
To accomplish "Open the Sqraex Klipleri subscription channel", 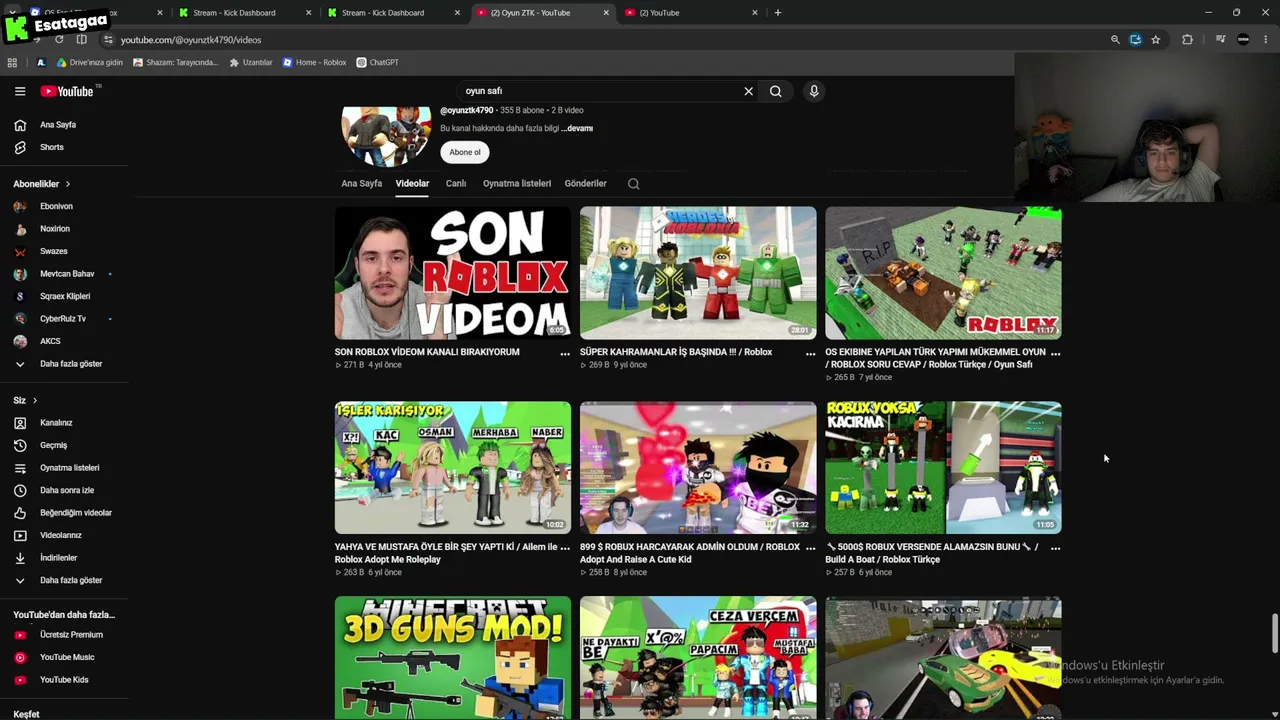I will click(x=66, y=296).
